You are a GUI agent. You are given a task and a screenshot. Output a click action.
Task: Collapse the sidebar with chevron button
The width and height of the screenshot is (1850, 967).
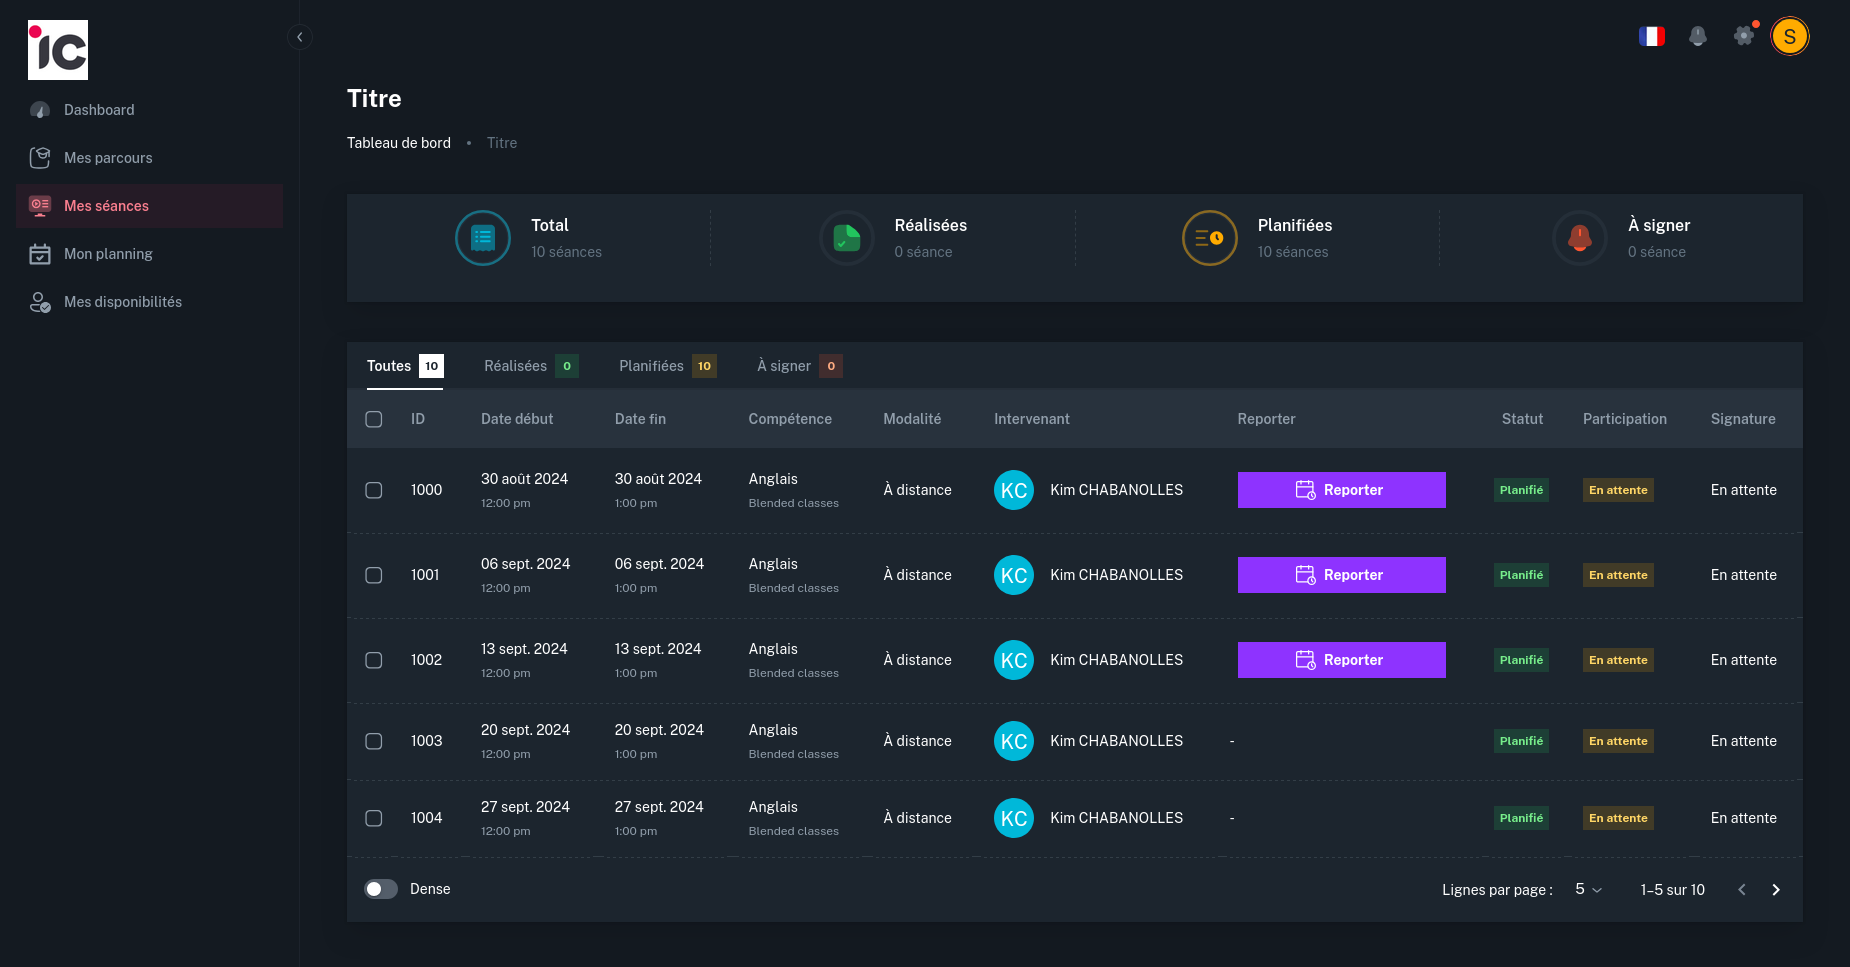point(299,37)
